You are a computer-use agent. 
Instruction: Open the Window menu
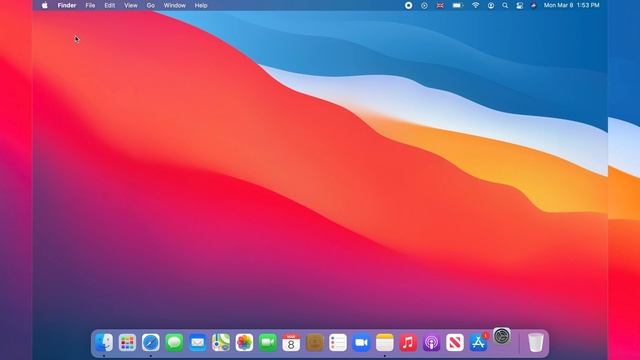pos(174,5)
